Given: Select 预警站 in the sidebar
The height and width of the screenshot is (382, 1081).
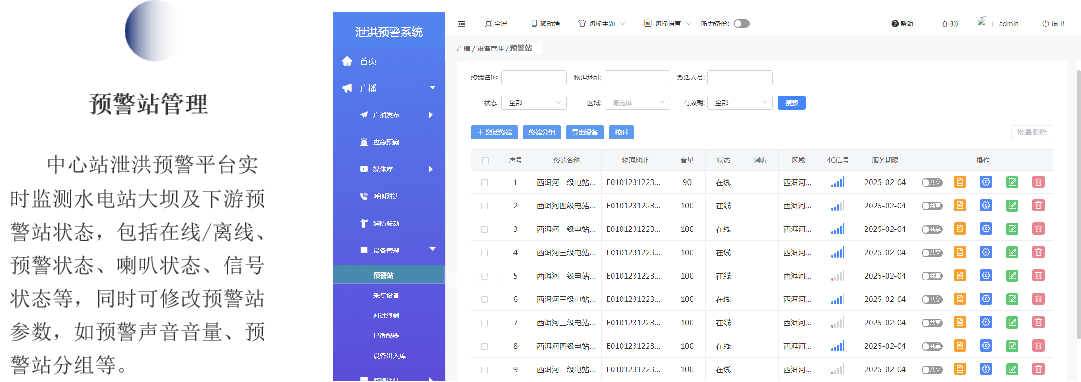Looking at the screenshot, I should click(389, 275).
